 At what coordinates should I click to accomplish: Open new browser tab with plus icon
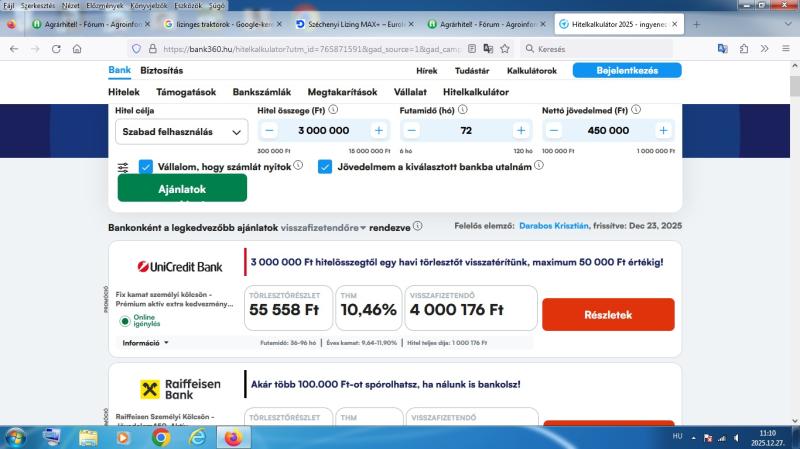[696, 24]
